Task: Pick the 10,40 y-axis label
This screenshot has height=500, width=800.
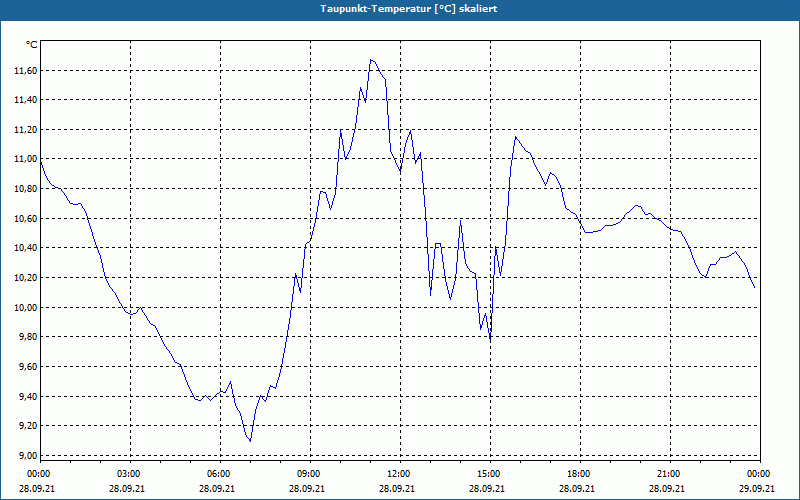Action: pos(26,248)
